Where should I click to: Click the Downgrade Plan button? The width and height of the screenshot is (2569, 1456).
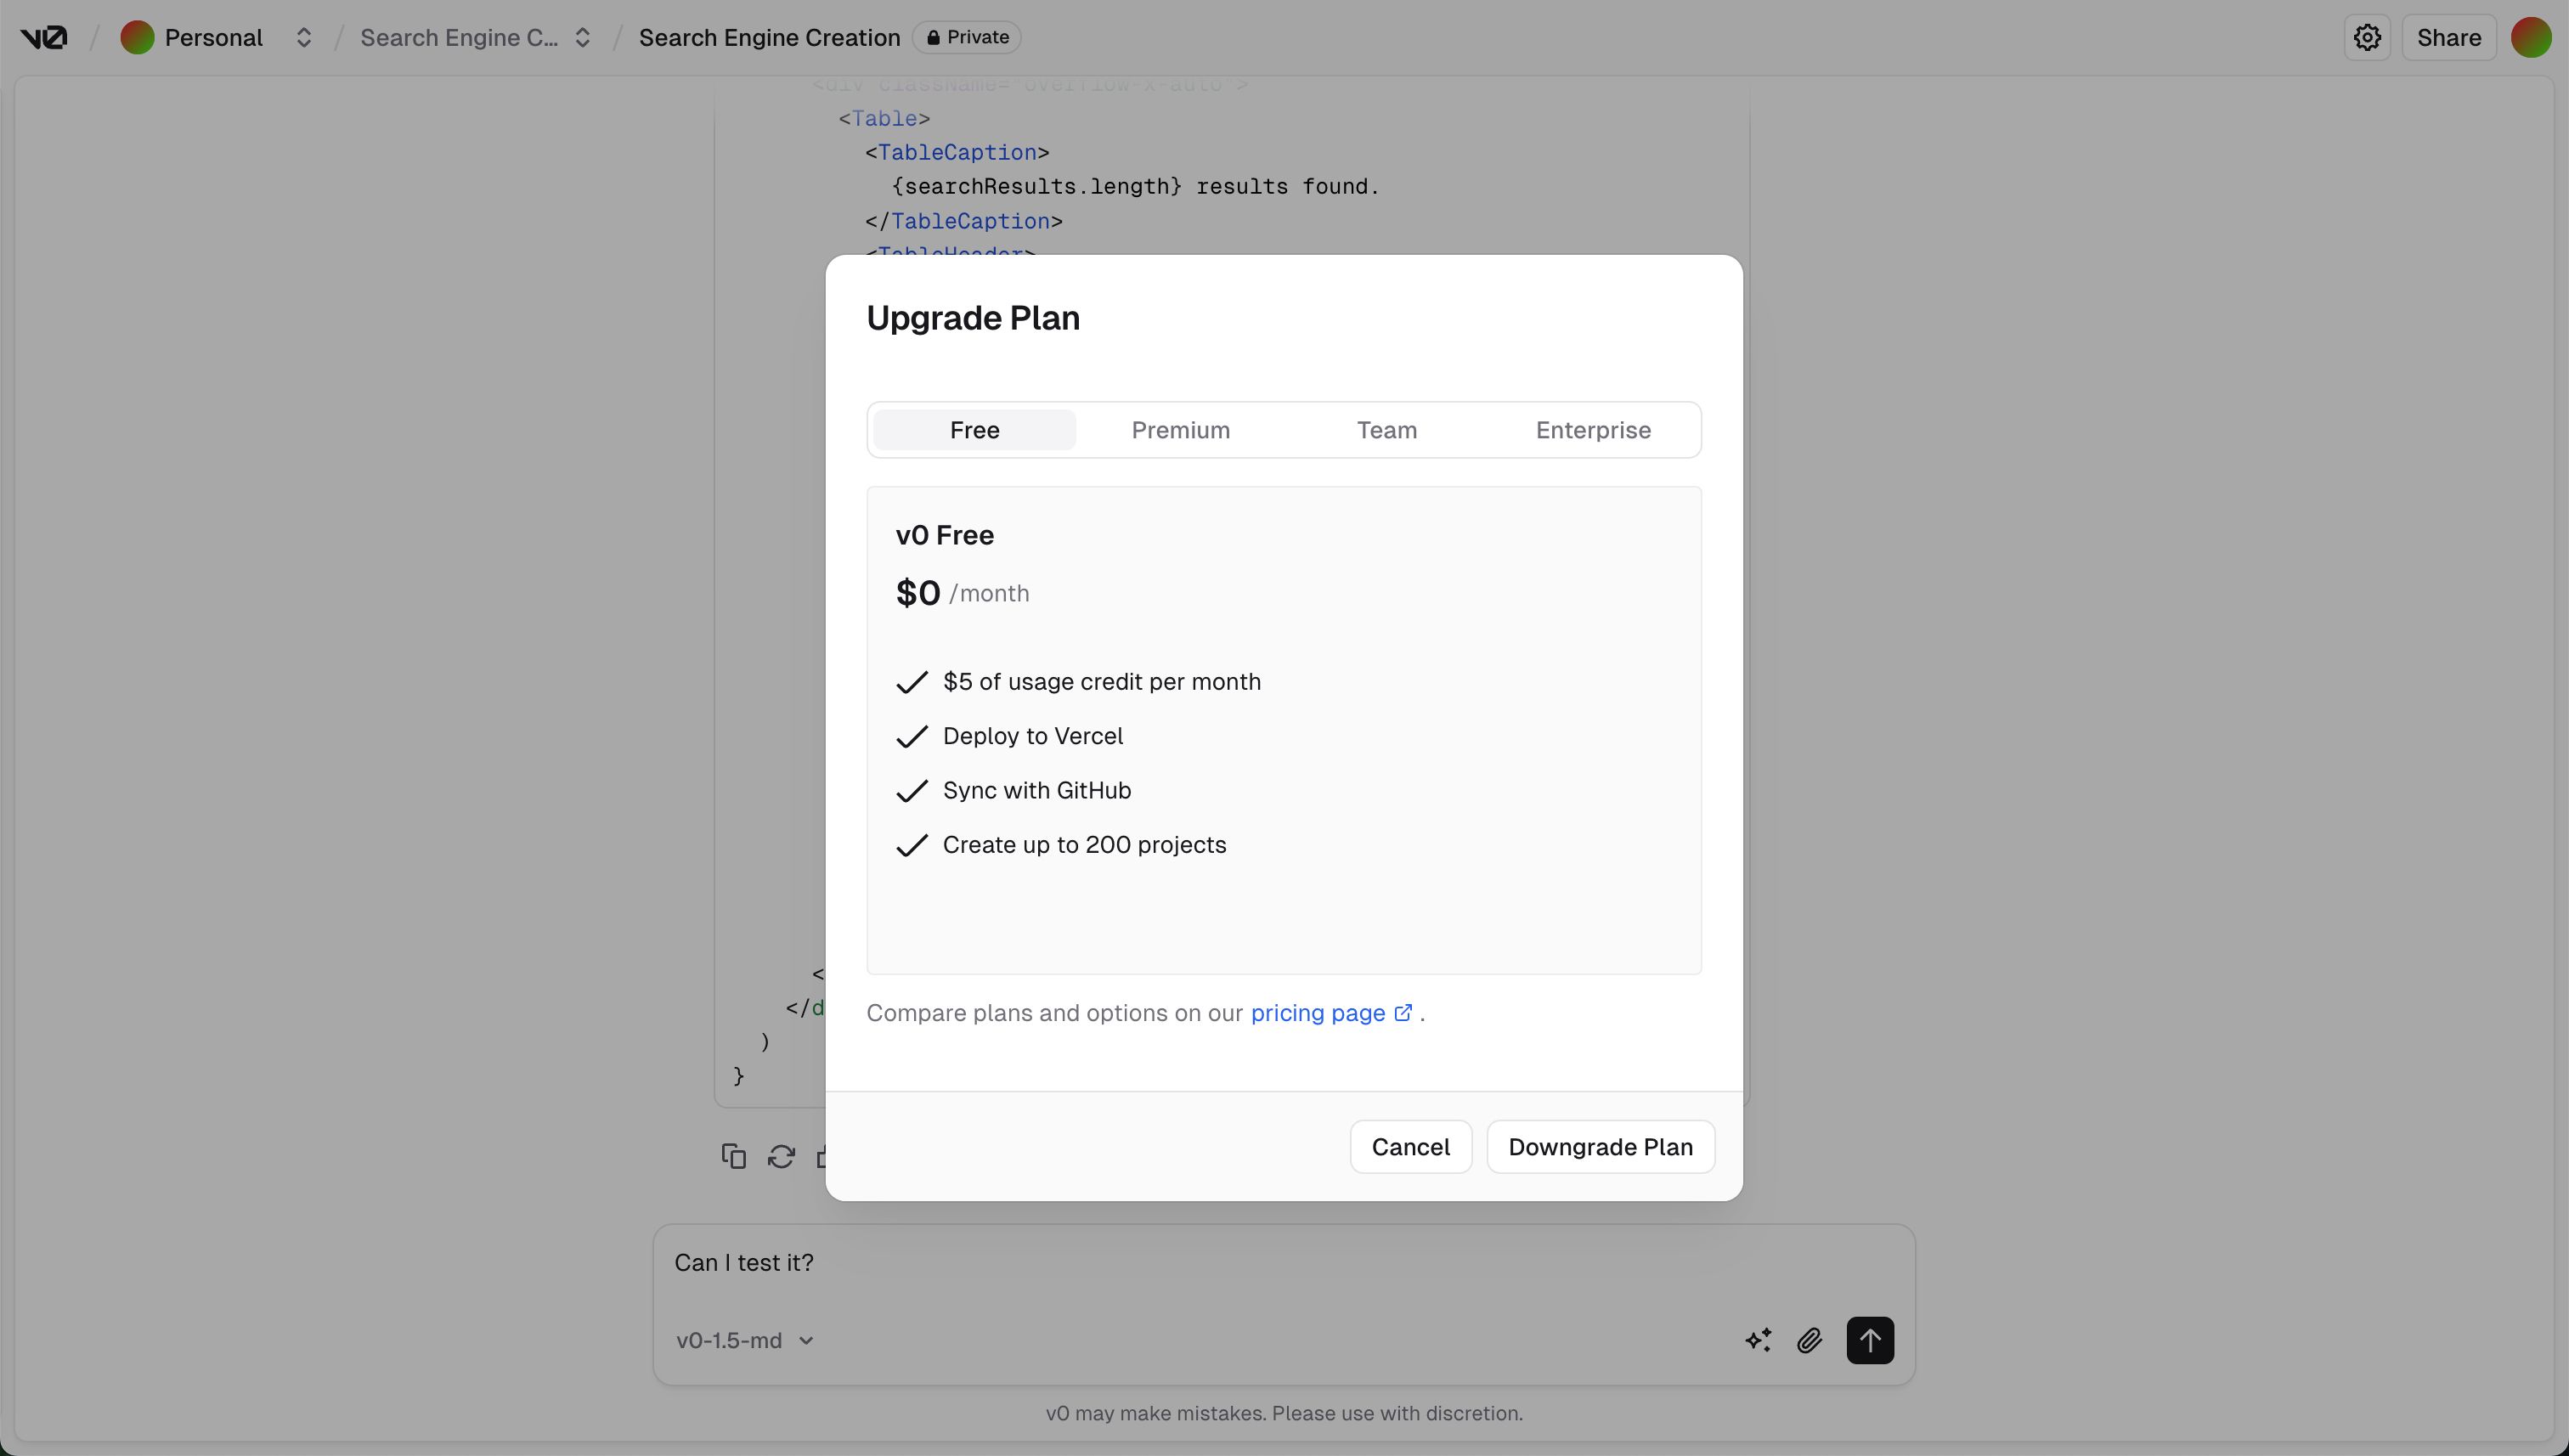click(x=1600, y=1147)
